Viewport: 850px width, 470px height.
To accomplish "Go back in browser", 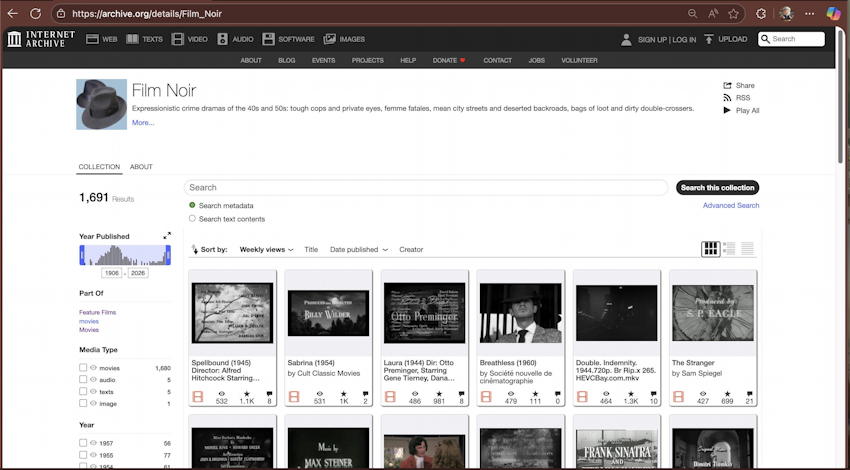I will tap(12, 14).
